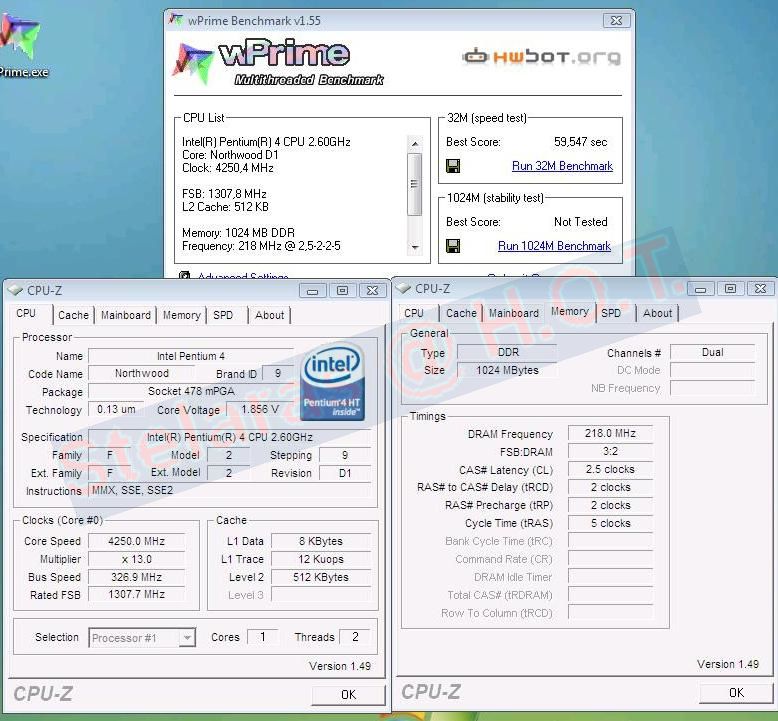778x721 pixels.
Task: Click the Core Voltage 1.856 V field
Action: point(260,409)
